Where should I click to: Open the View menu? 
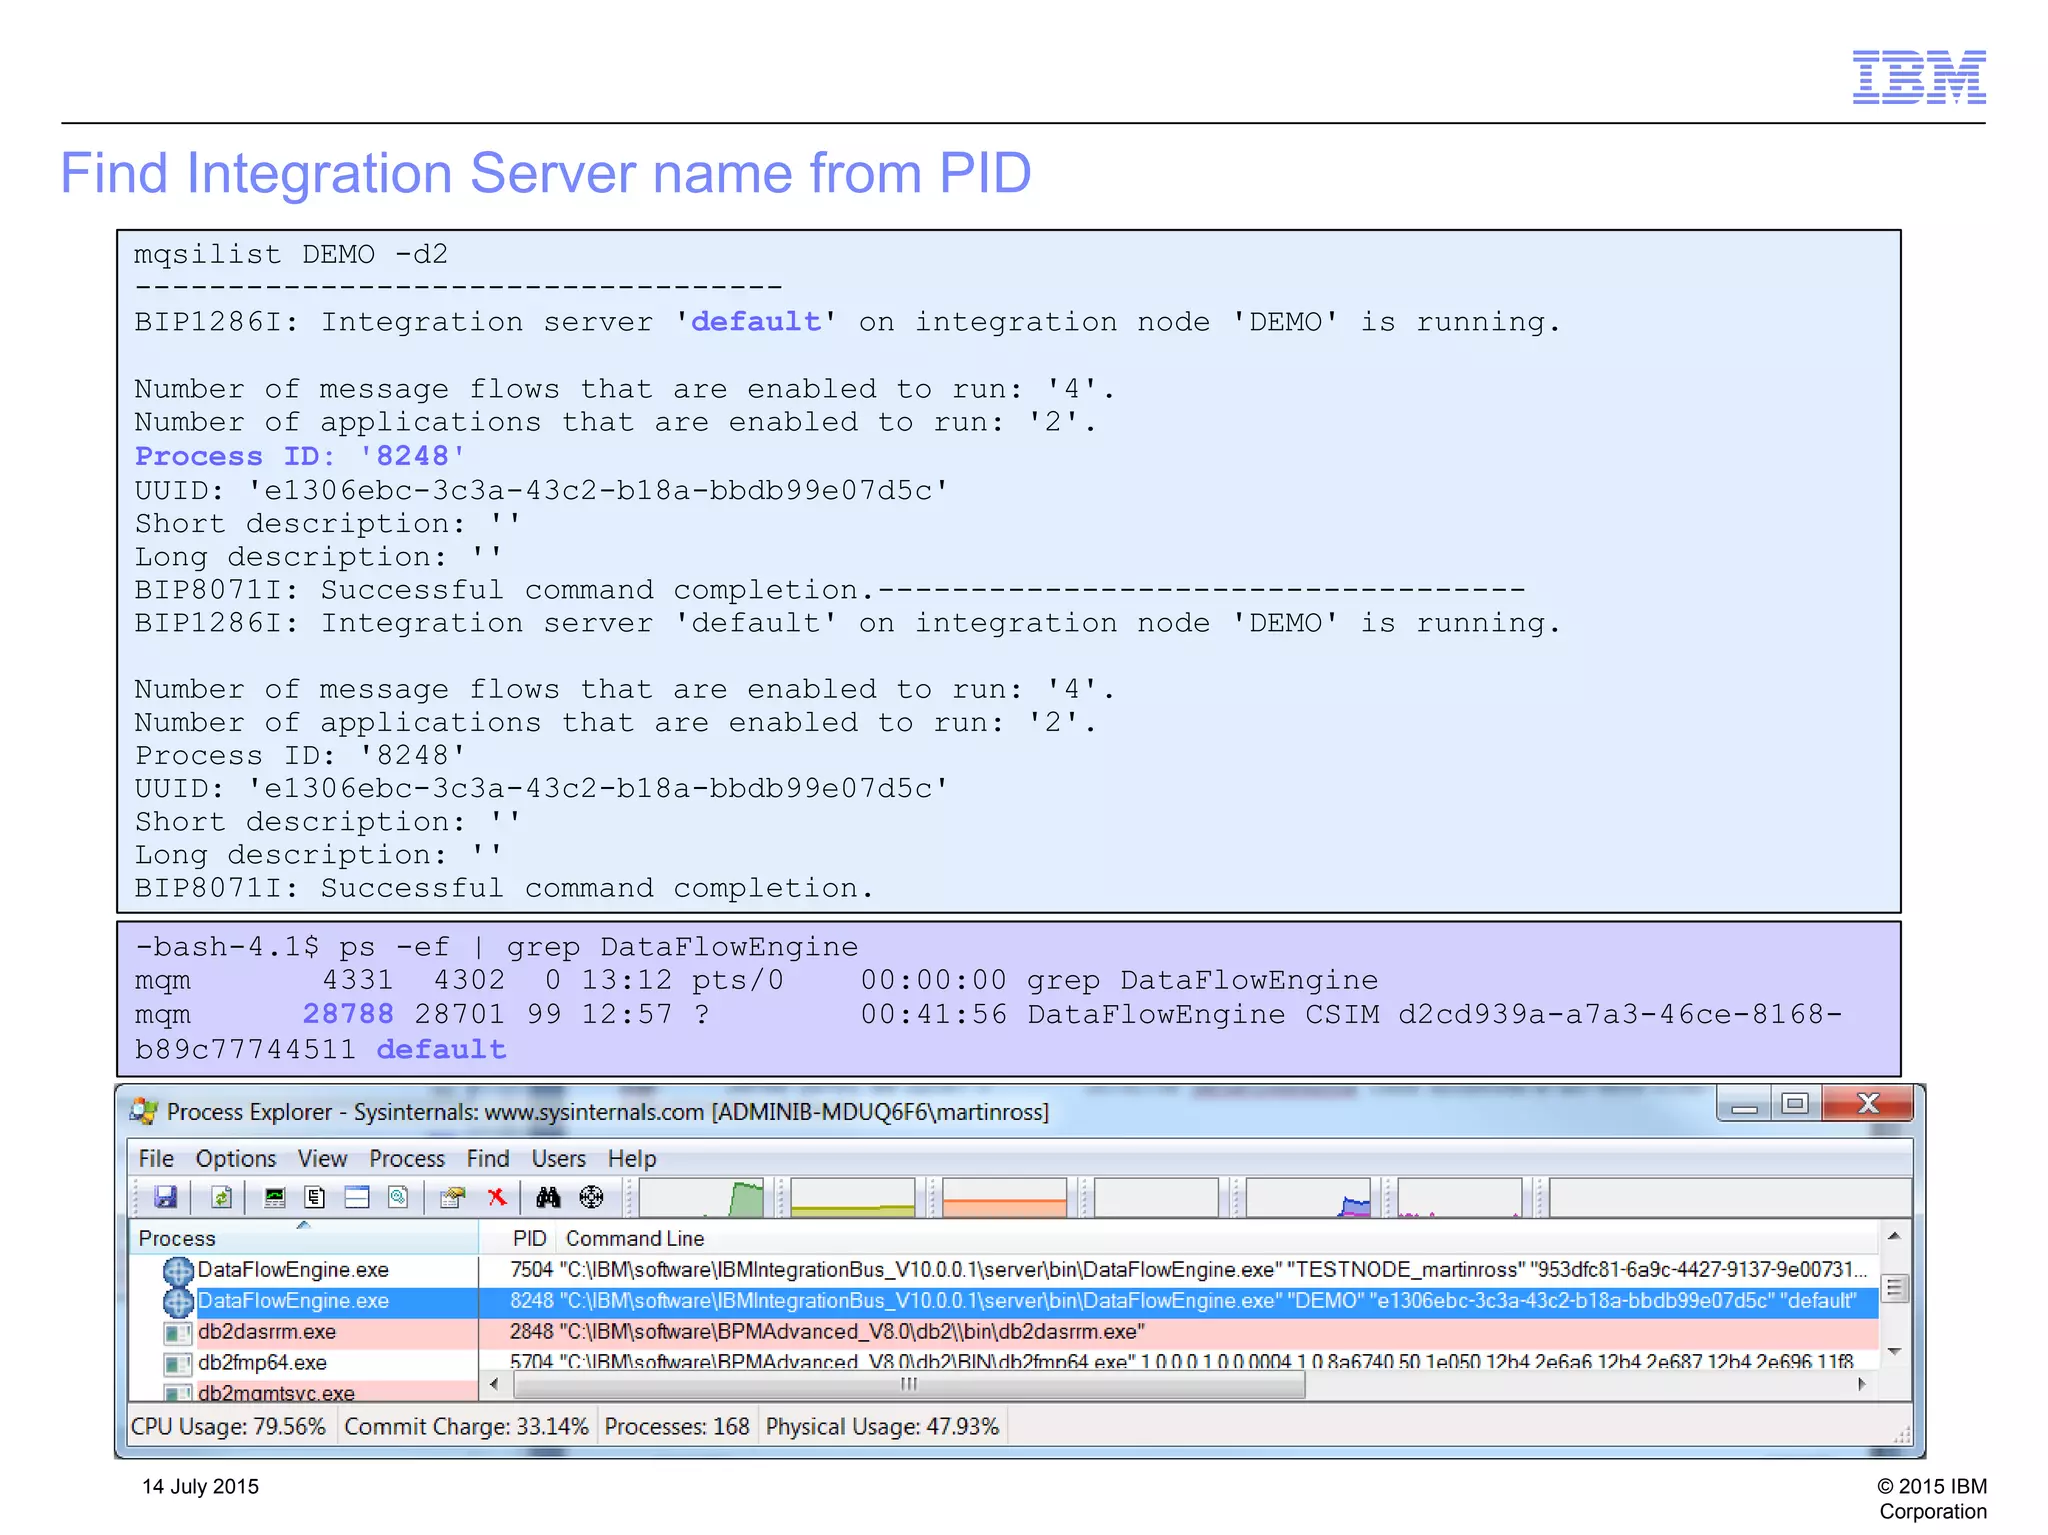322,1158
